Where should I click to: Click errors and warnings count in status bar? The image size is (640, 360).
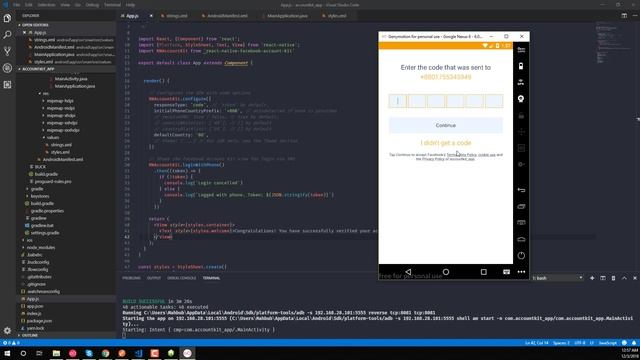pyautogui.click(x=11, y=343)
